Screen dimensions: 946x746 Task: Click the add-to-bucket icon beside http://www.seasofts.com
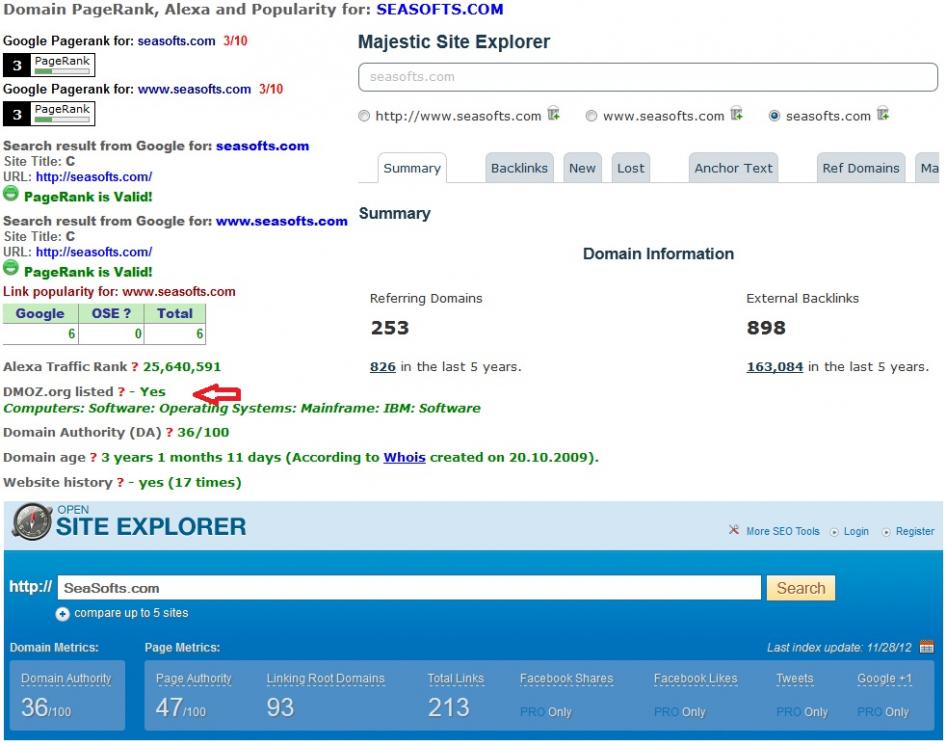553,113
